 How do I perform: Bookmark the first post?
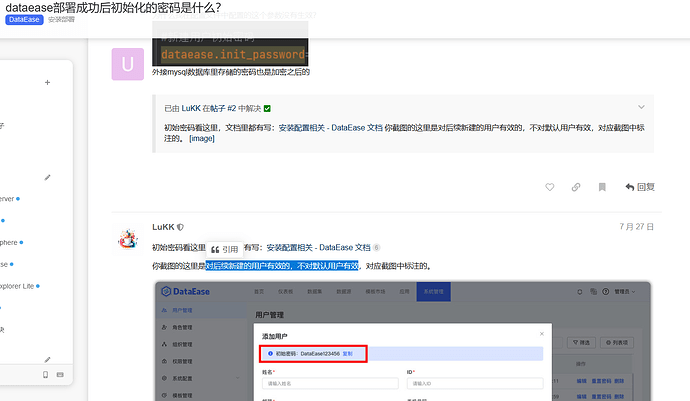click(602, 187)
